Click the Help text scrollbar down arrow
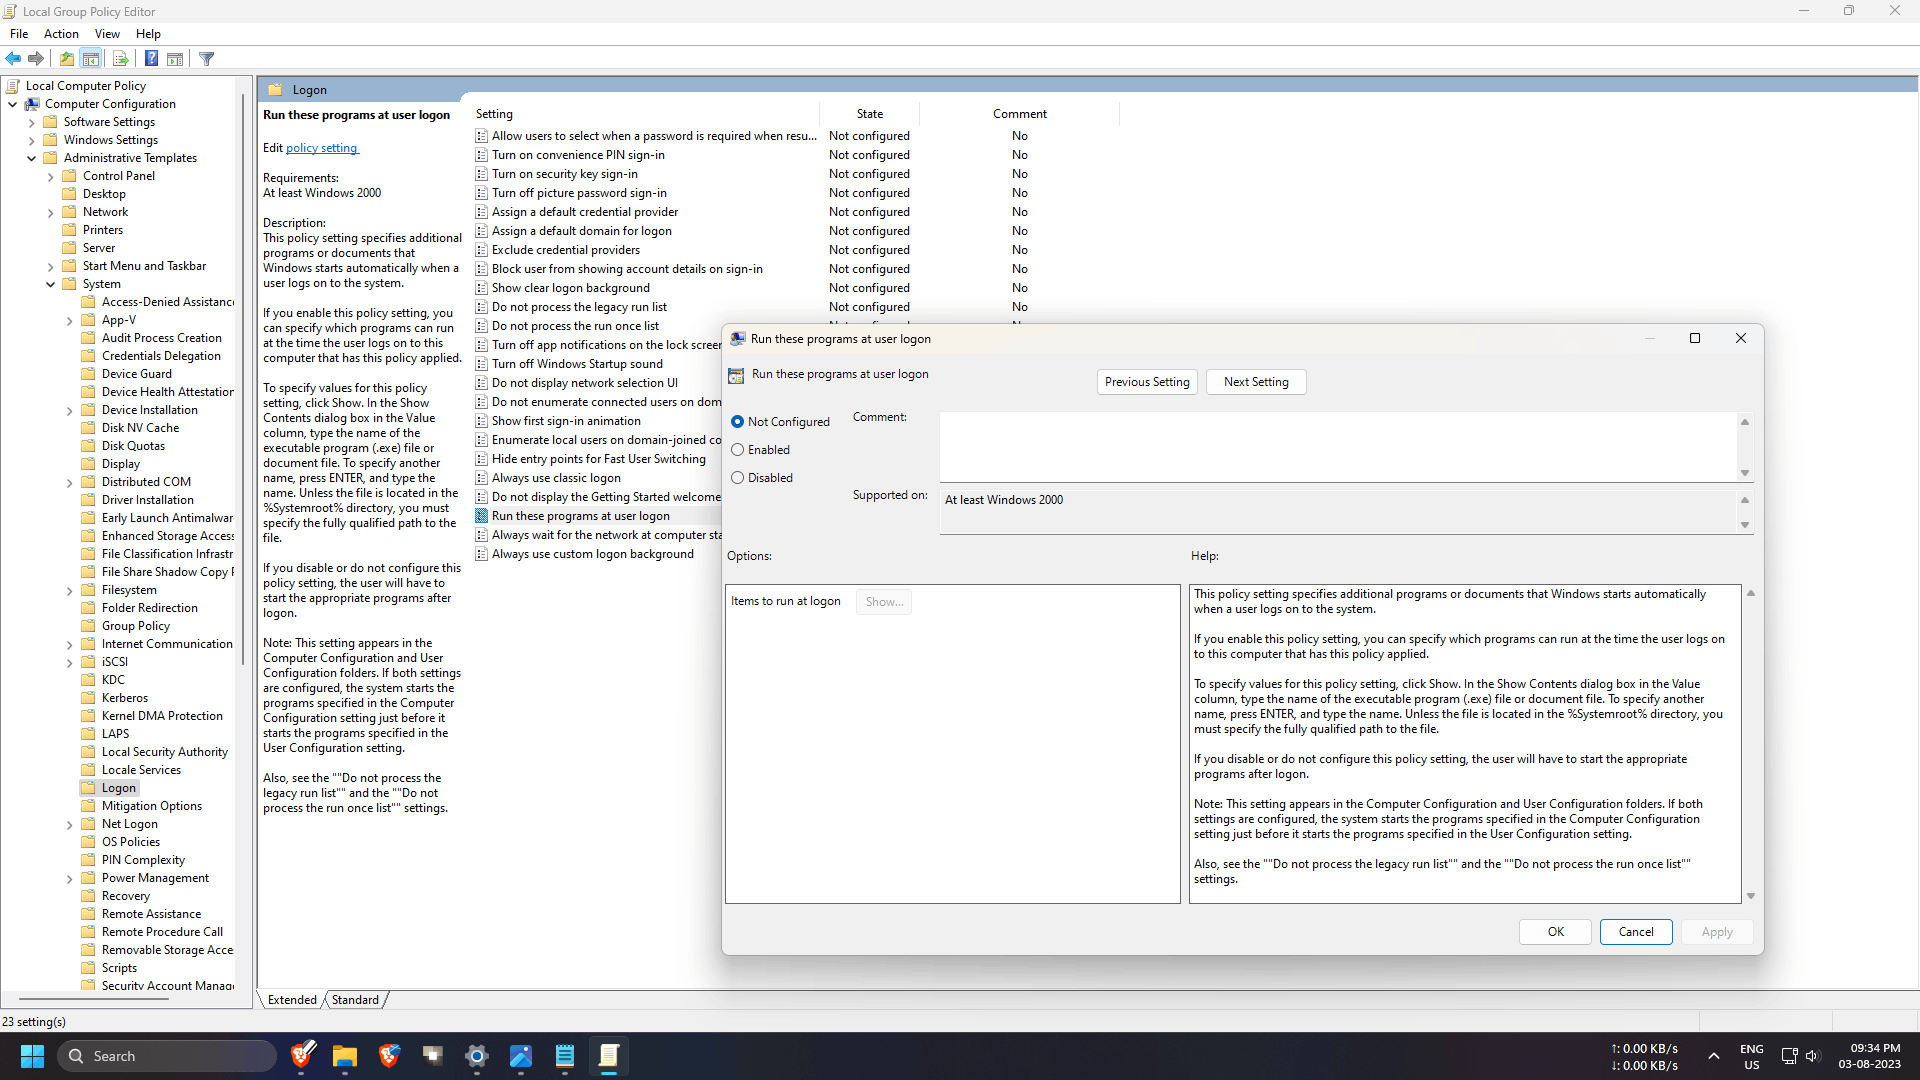This screenshot has width=1920, height=1080. coord(1751,896)
